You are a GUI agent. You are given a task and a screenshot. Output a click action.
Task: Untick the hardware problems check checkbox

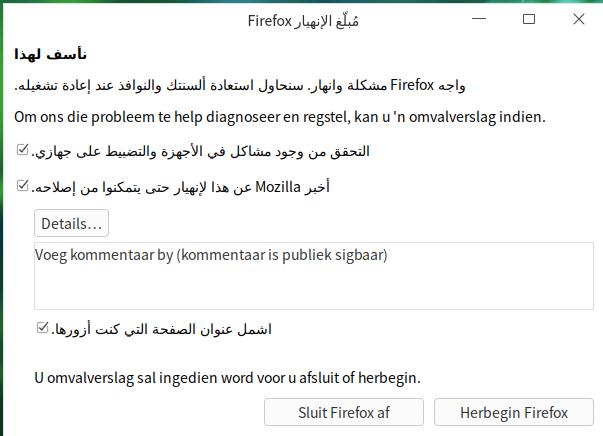[23, 149]
